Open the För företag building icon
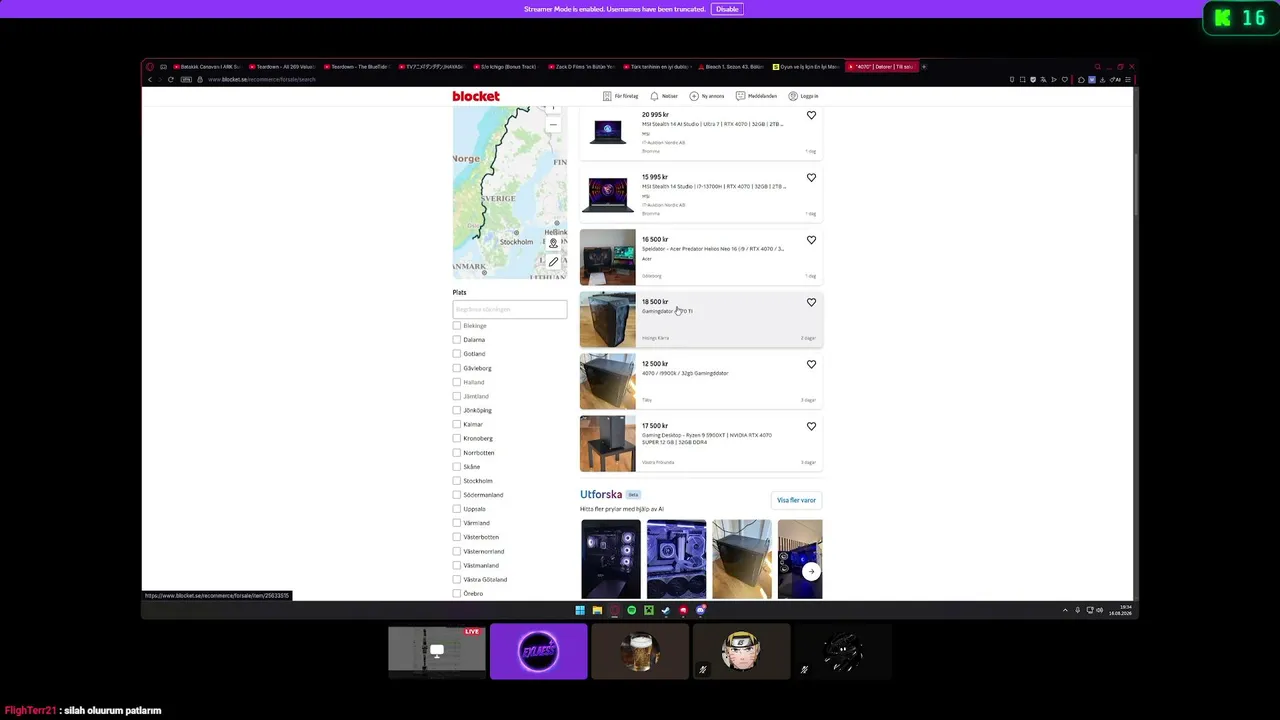Screen dimensions: 1280x720 [607, 96]
